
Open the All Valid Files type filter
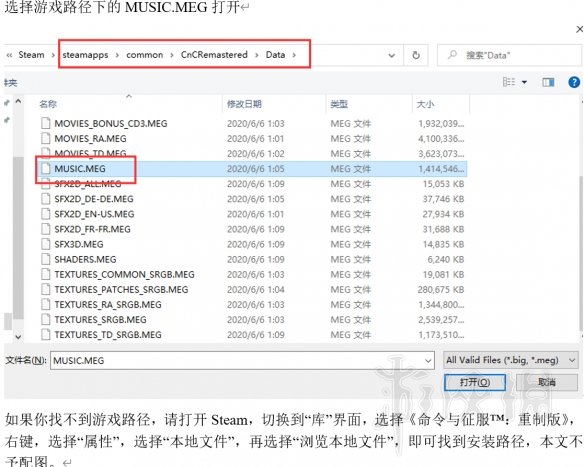[x=511, y=360]
